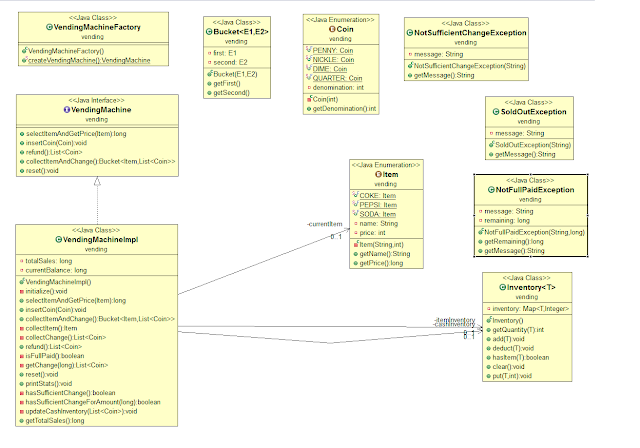Screen dimensions: 640x448
Task: Click the PENNY constant icon in Coin
Action: click(309, 50)
